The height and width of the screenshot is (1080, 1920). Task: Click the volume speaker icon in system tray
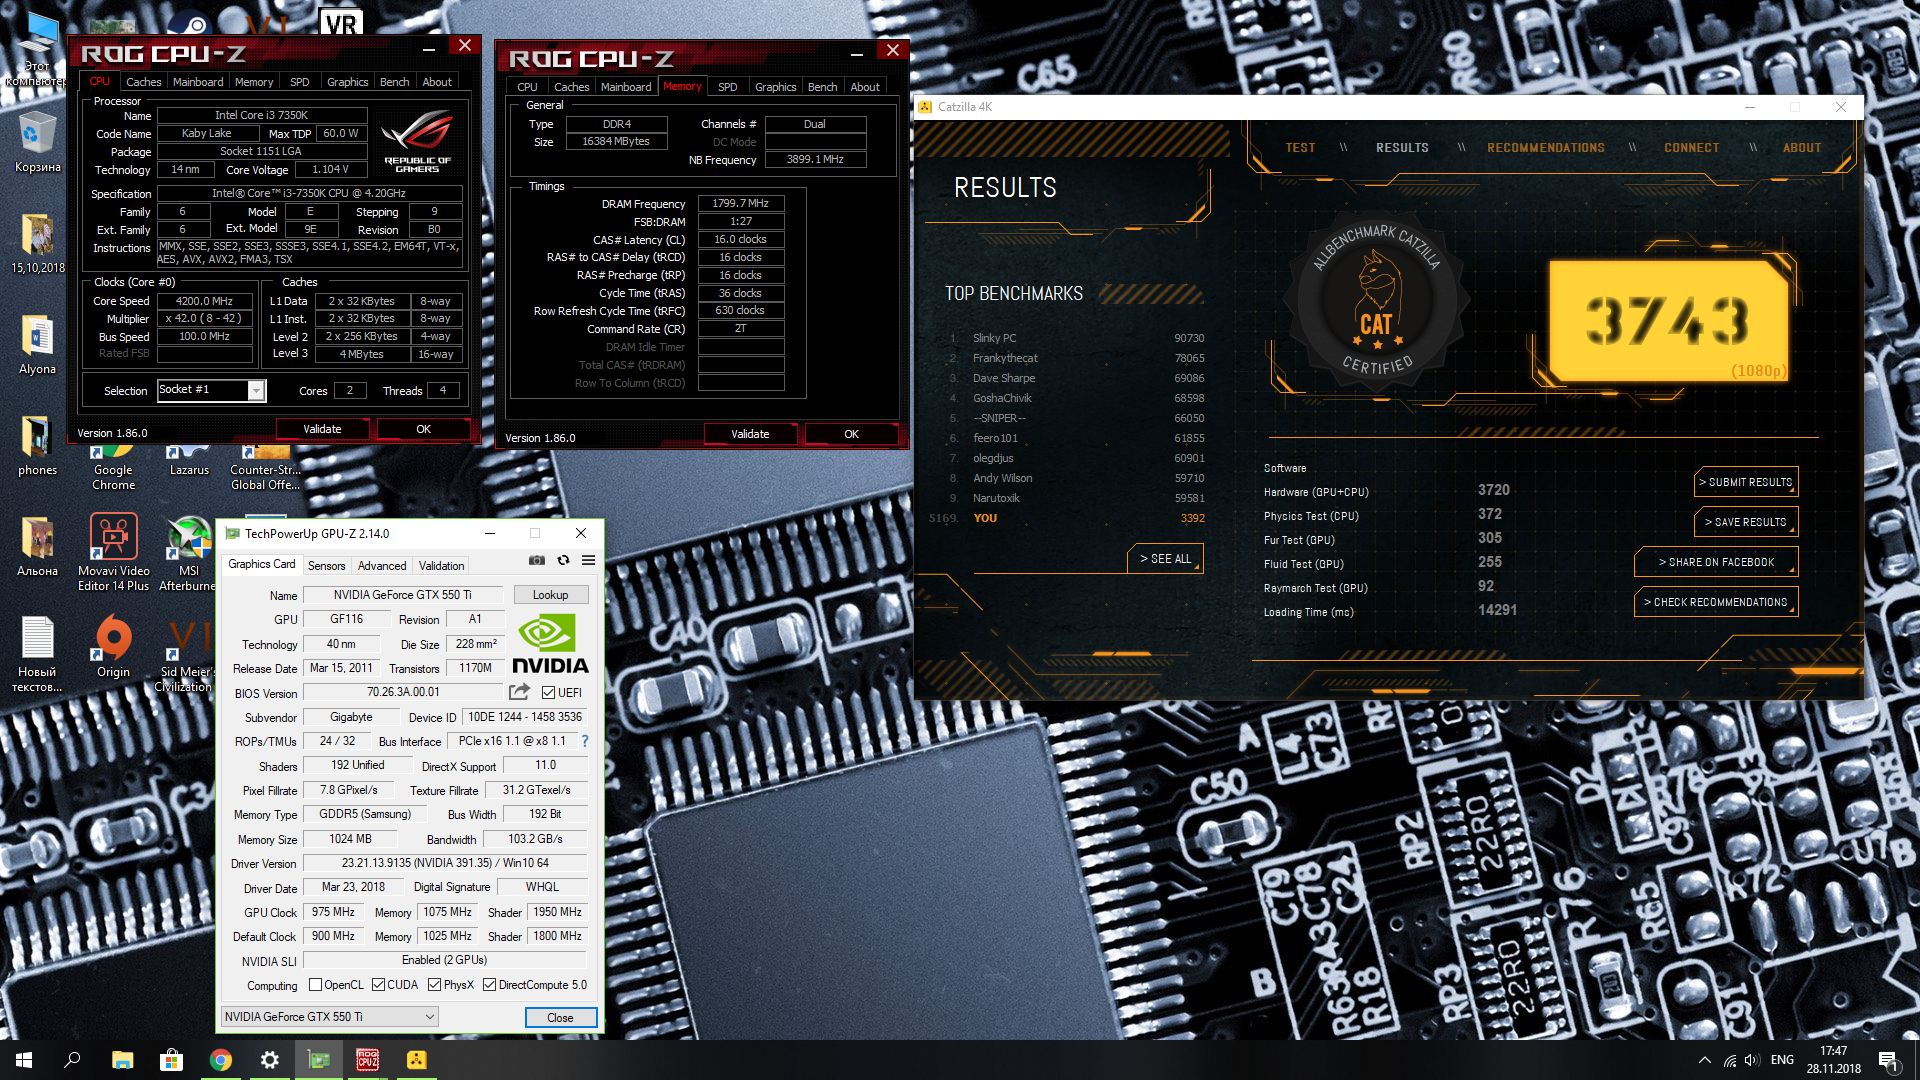(1751, 1060)
